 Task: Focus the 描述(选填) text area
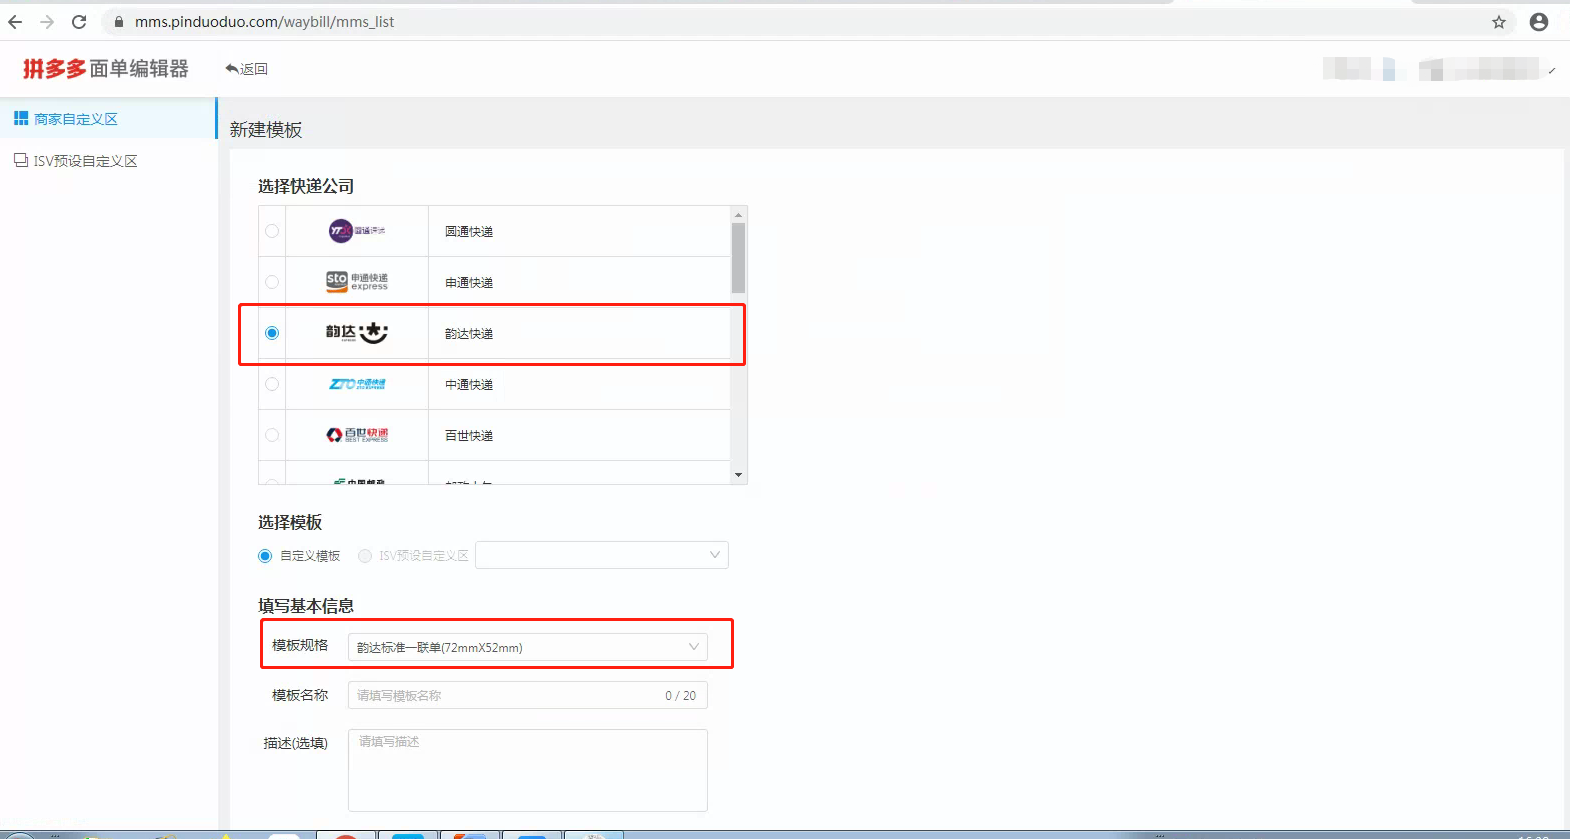pyautogui.click(x=528, y=770)
